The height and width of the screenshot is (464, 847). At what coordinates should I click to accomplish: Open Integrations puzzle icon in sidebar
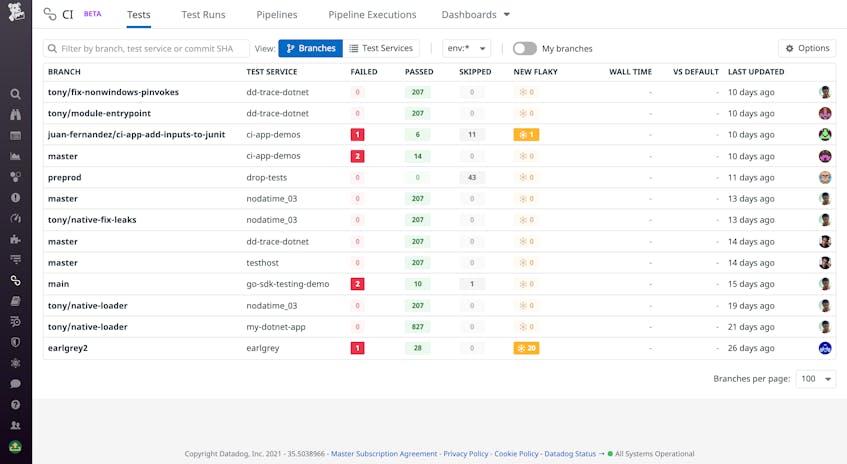coord(16,239)
